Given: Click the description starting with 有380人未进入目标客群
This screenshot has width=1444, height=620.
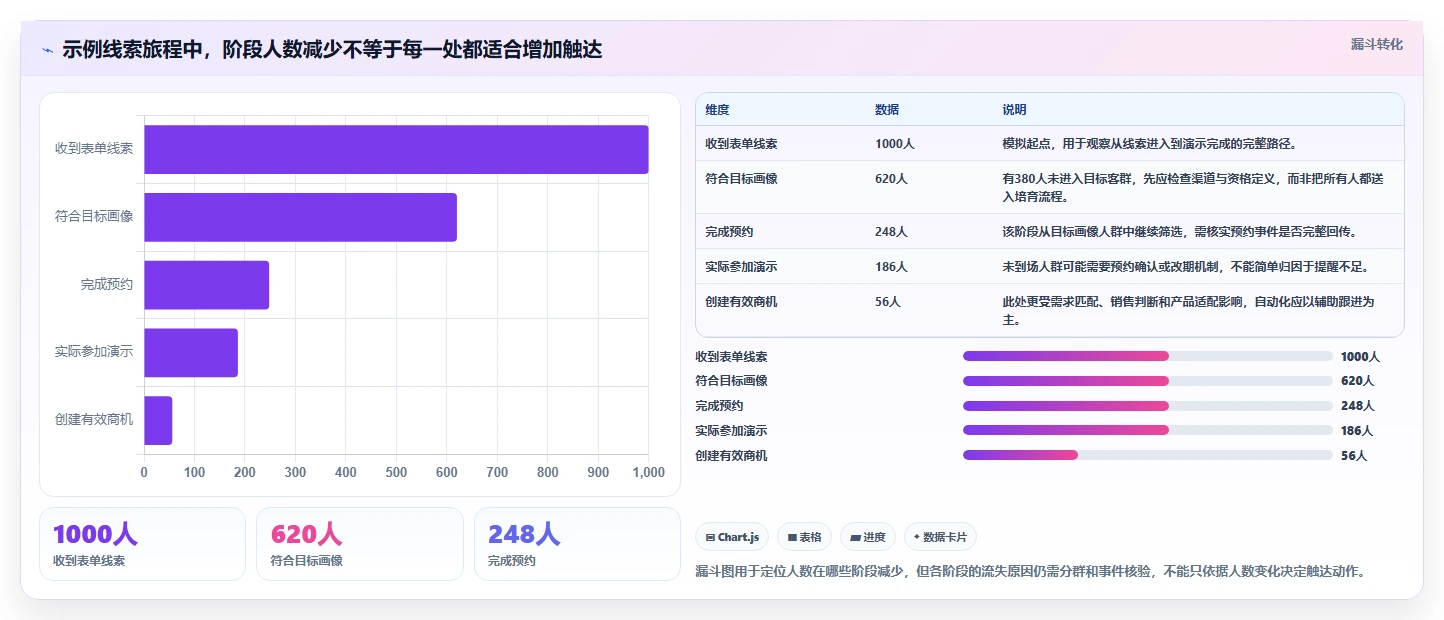Looking at the screenshot, I should coord(1192,188).
